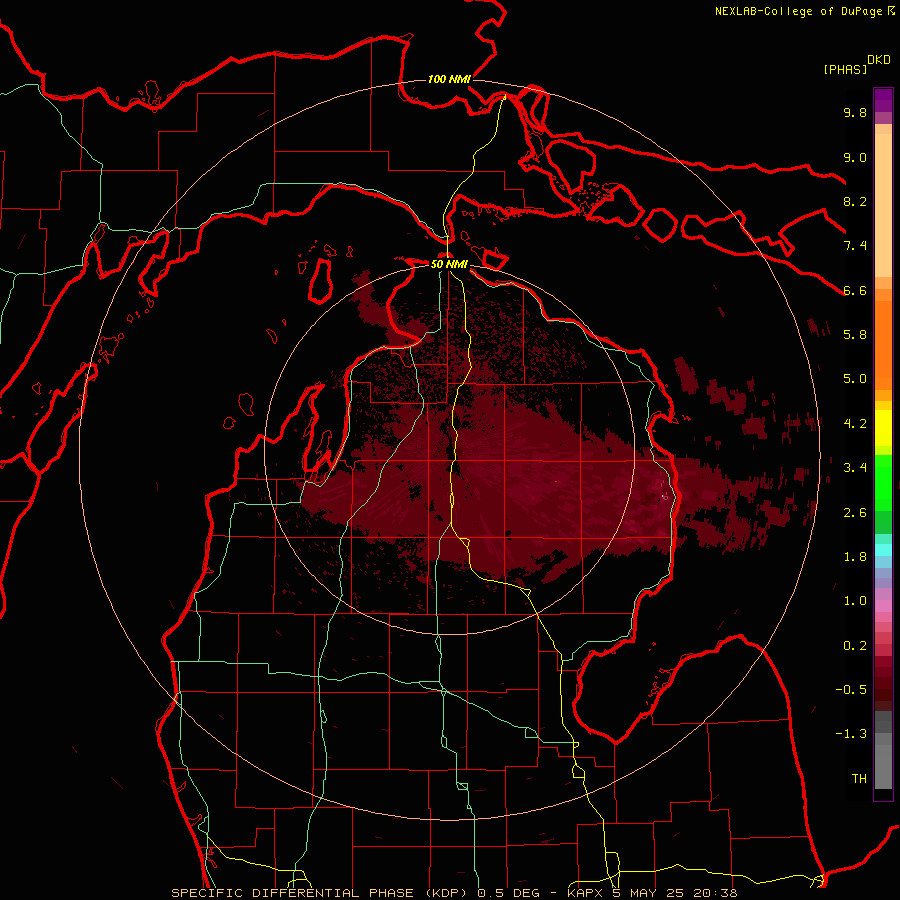Click the 2.6 value on the color scale
The height and width of the screenshot is (900, 900).
pyautogui.click(x=855, y=513)
